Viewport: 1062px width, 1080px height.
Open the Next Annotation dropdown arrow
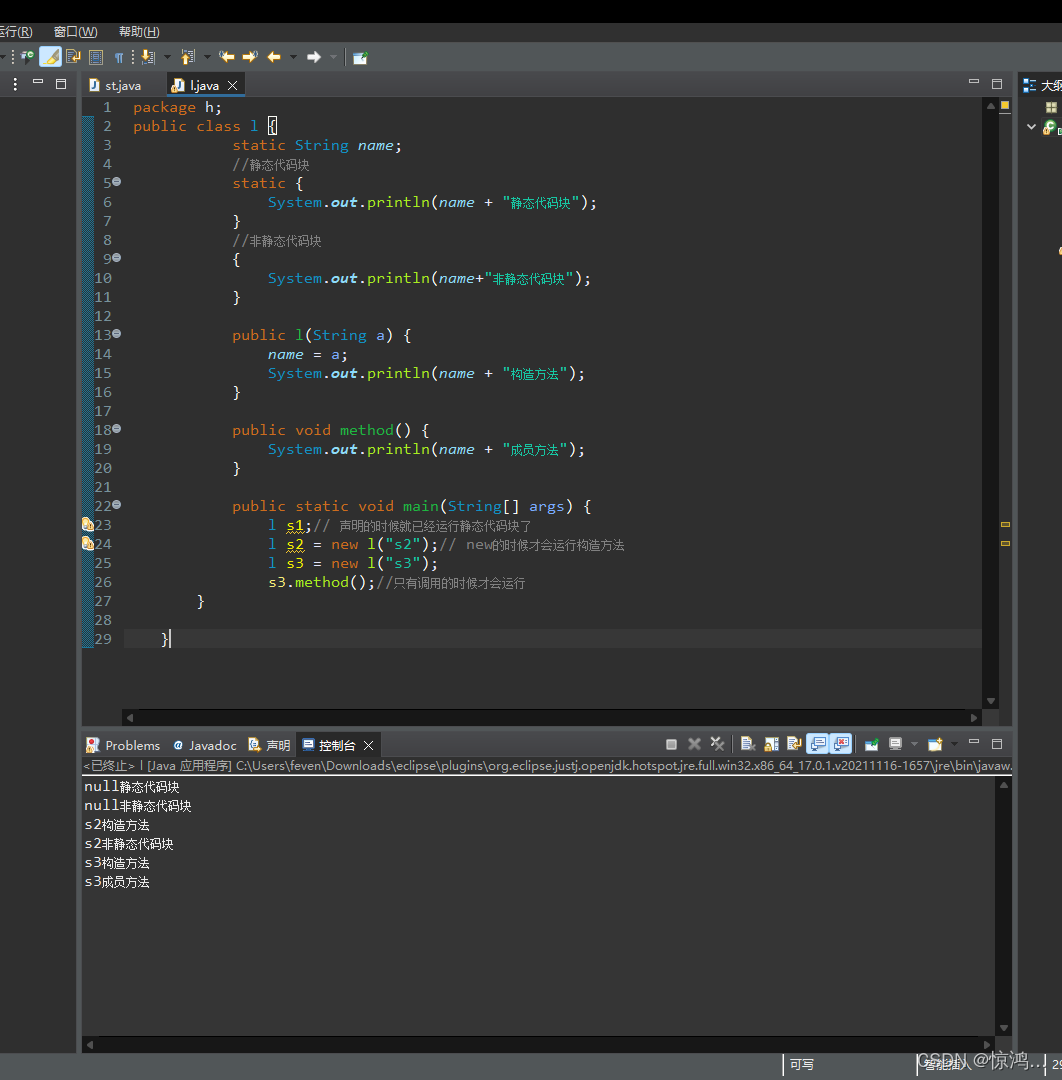[x=167, y=57]
